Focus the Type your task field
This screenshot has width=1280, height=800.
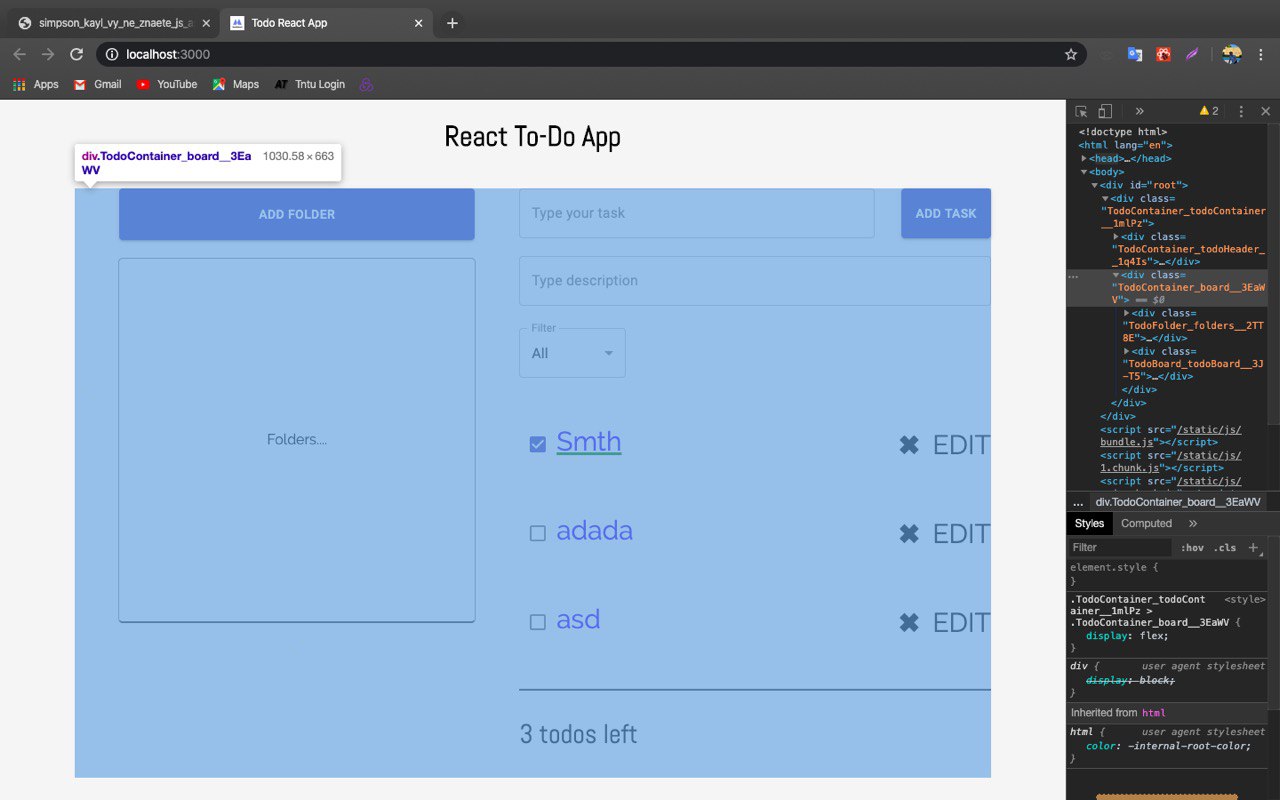(697, 213)
